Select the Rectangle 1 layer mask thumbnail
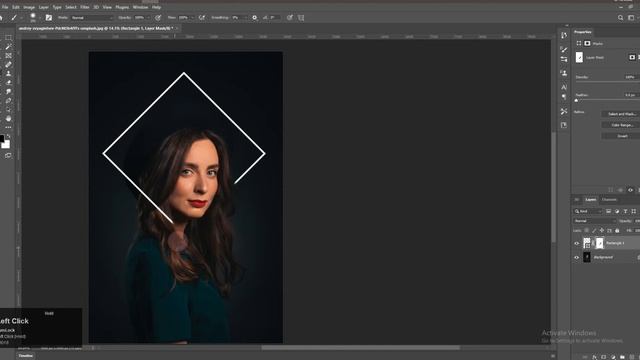Screen dimensions: 640x360 (599, 243)
